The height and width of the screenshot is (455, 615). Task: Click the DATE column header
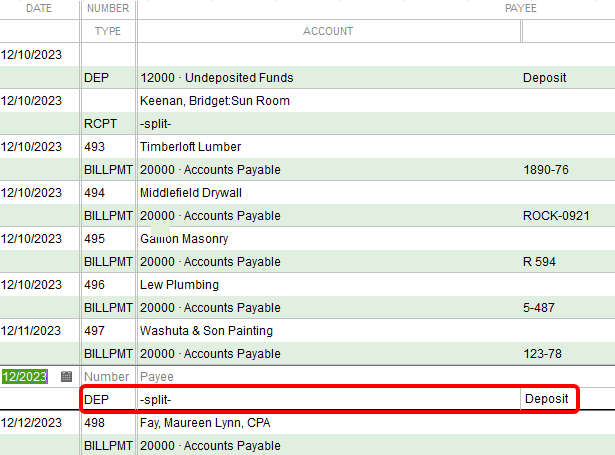39,8
